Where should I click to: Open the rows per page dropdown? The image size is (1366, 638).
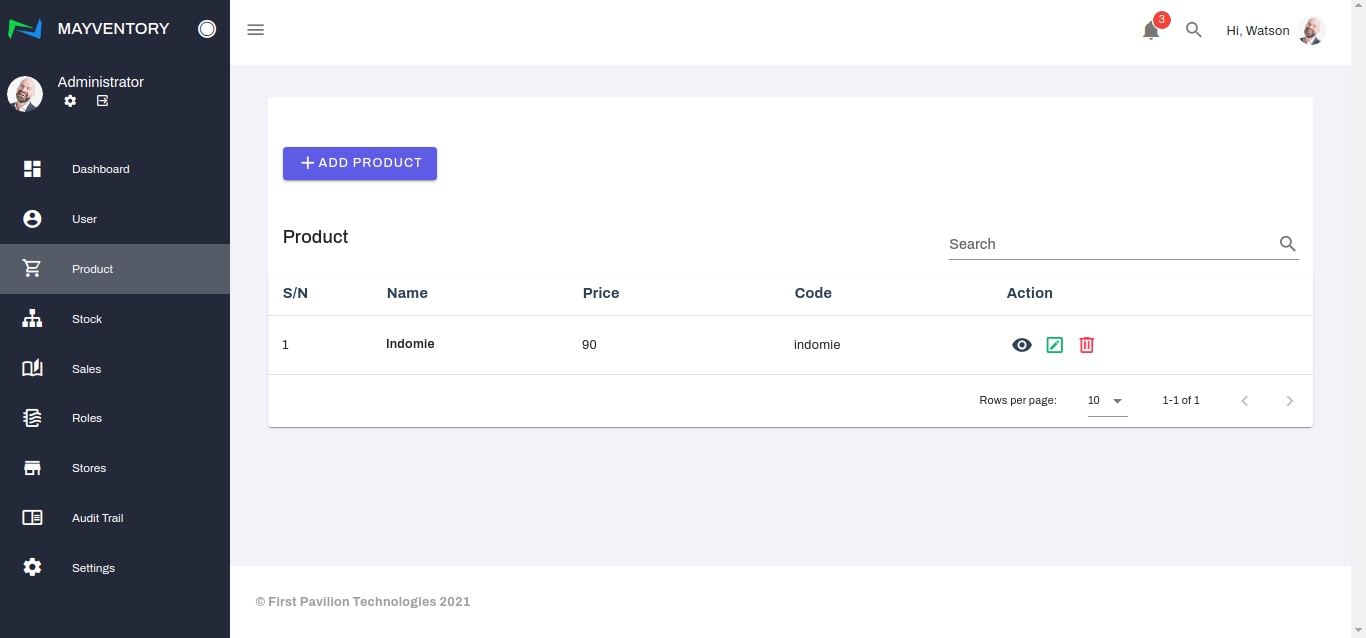1107,401
